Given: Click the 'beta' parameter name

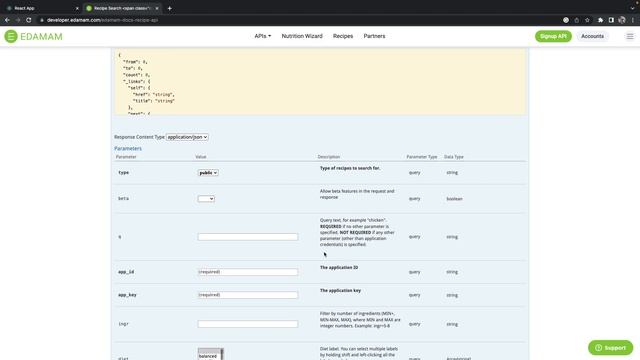Looking at the screenshot, I should tap(123, 199).
